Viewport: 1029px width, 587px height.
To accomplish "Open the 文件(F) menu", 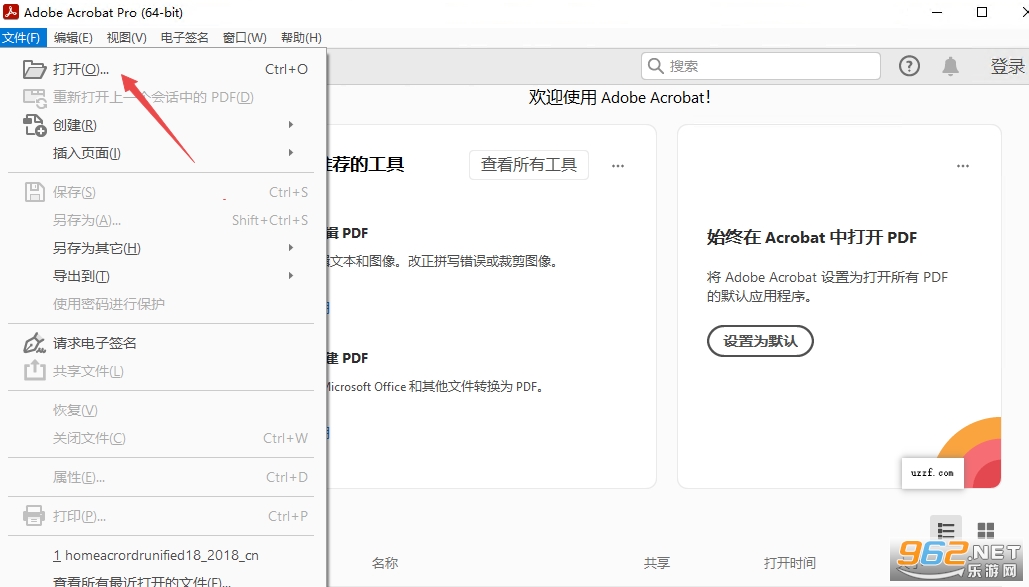I will point(22,37).
